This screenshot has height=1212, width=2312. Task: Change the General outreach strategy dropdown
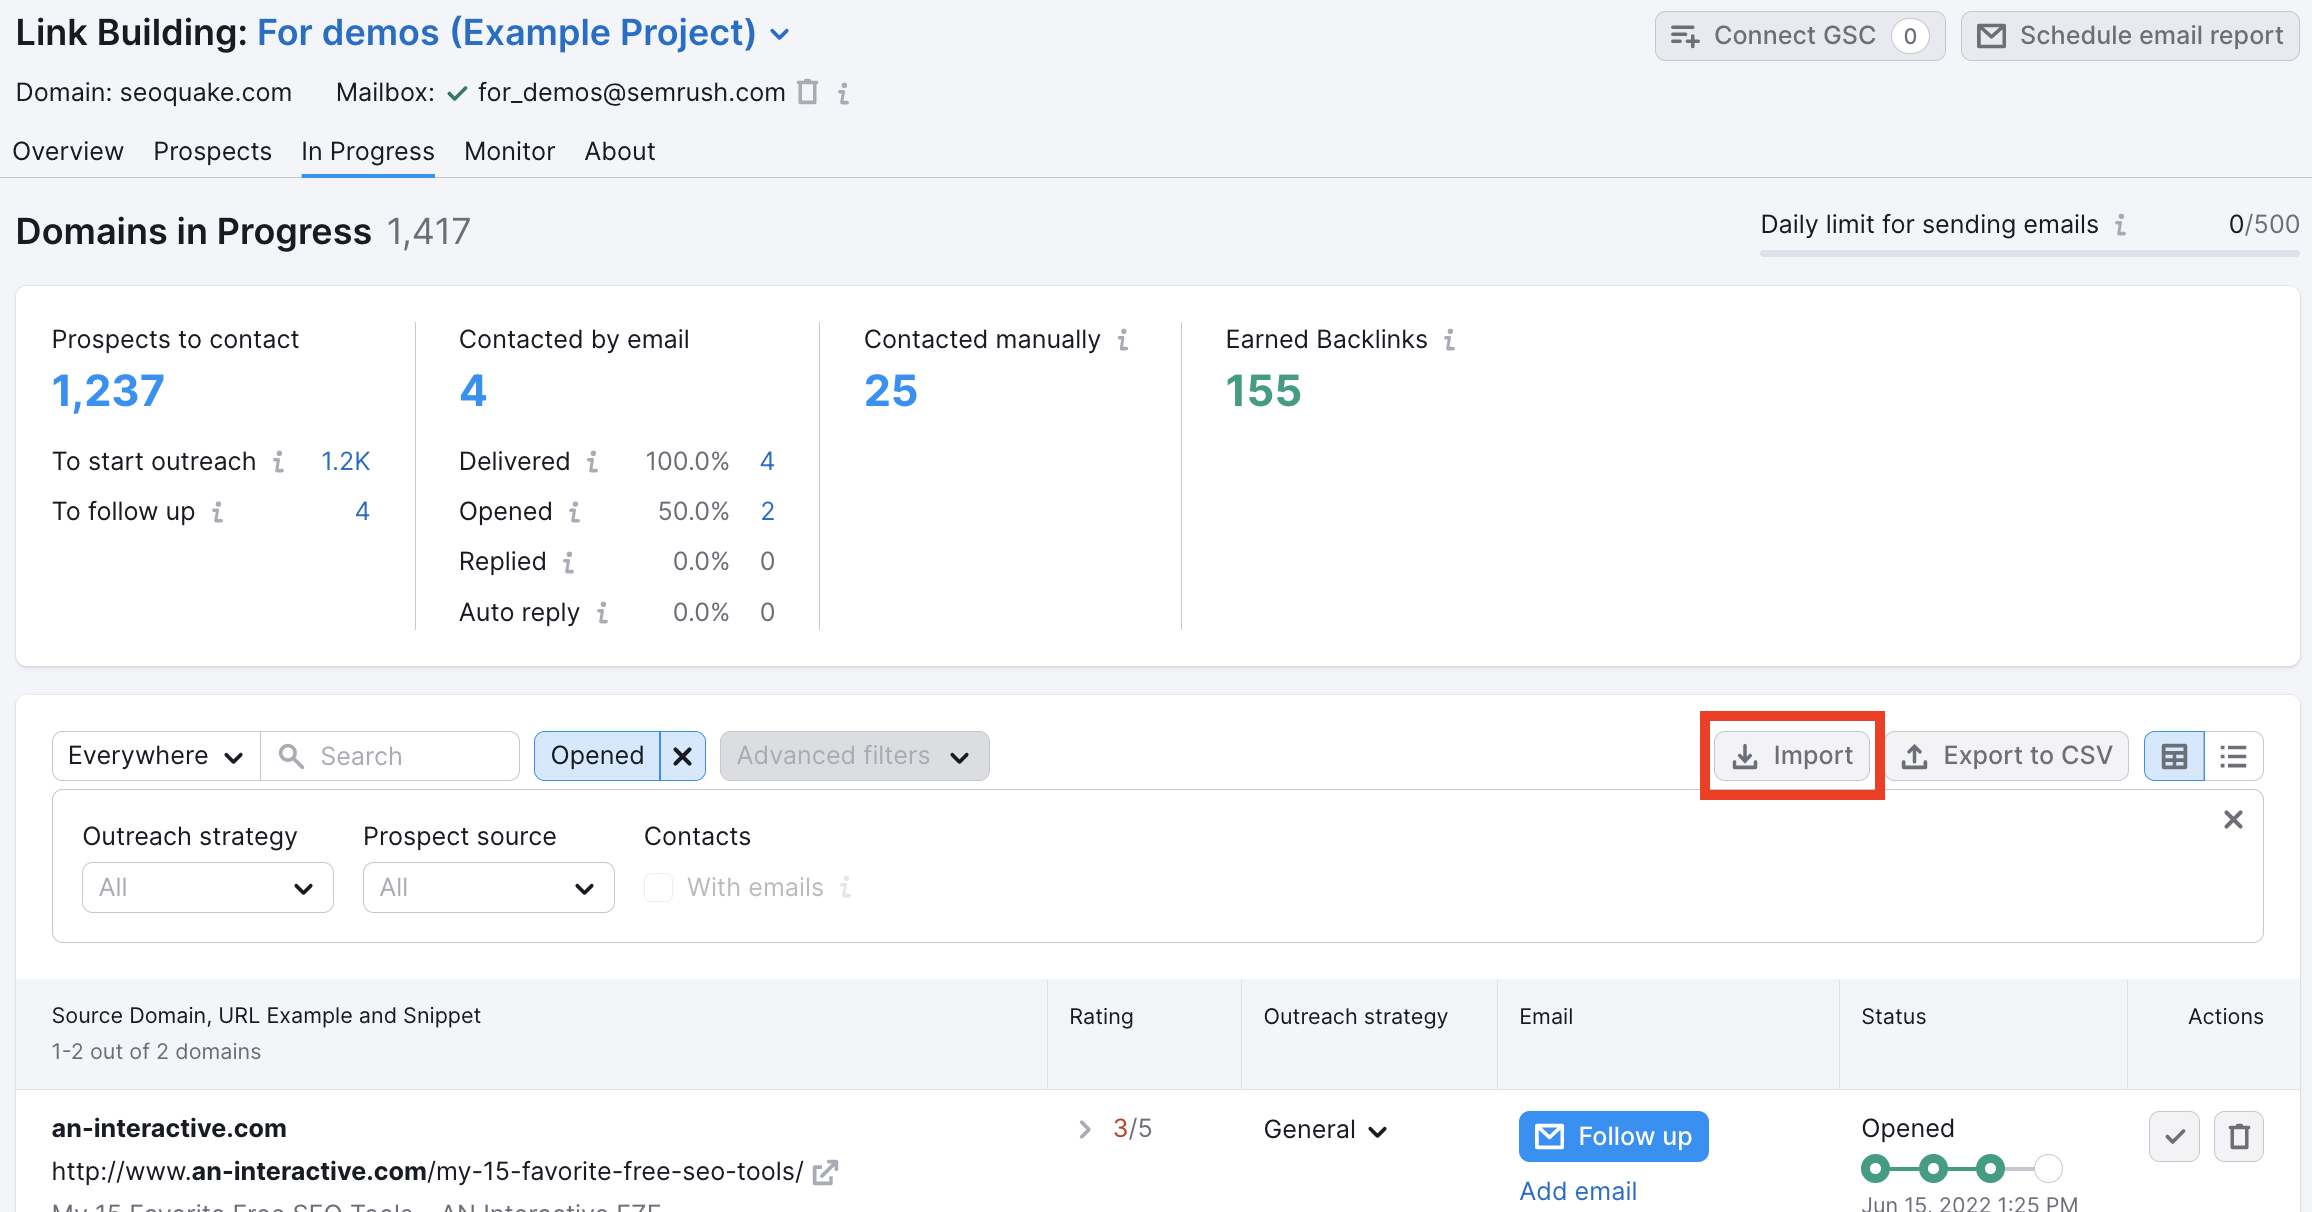tap(1325, 1129)
